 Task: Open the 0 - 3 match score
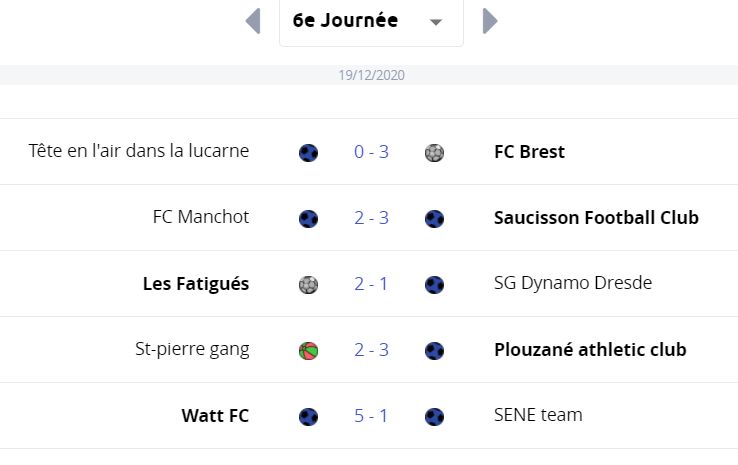[x=371, y=152]
